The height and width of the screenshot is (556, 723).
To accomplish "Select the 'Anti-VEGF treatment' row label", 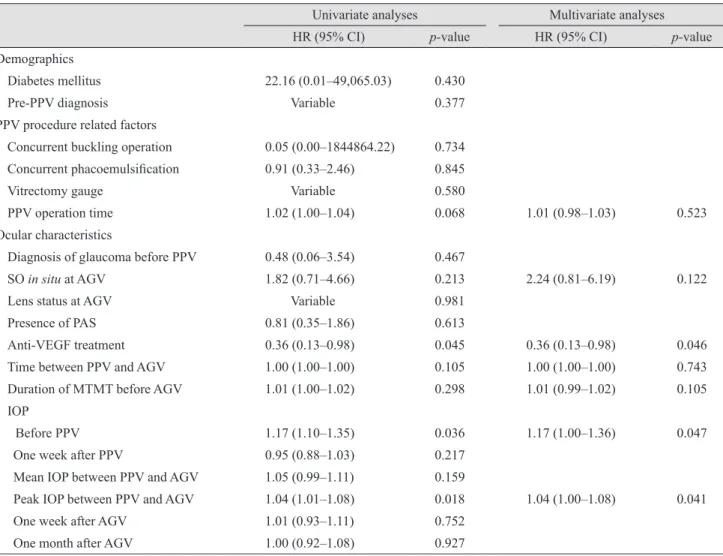I will [66, 345].
